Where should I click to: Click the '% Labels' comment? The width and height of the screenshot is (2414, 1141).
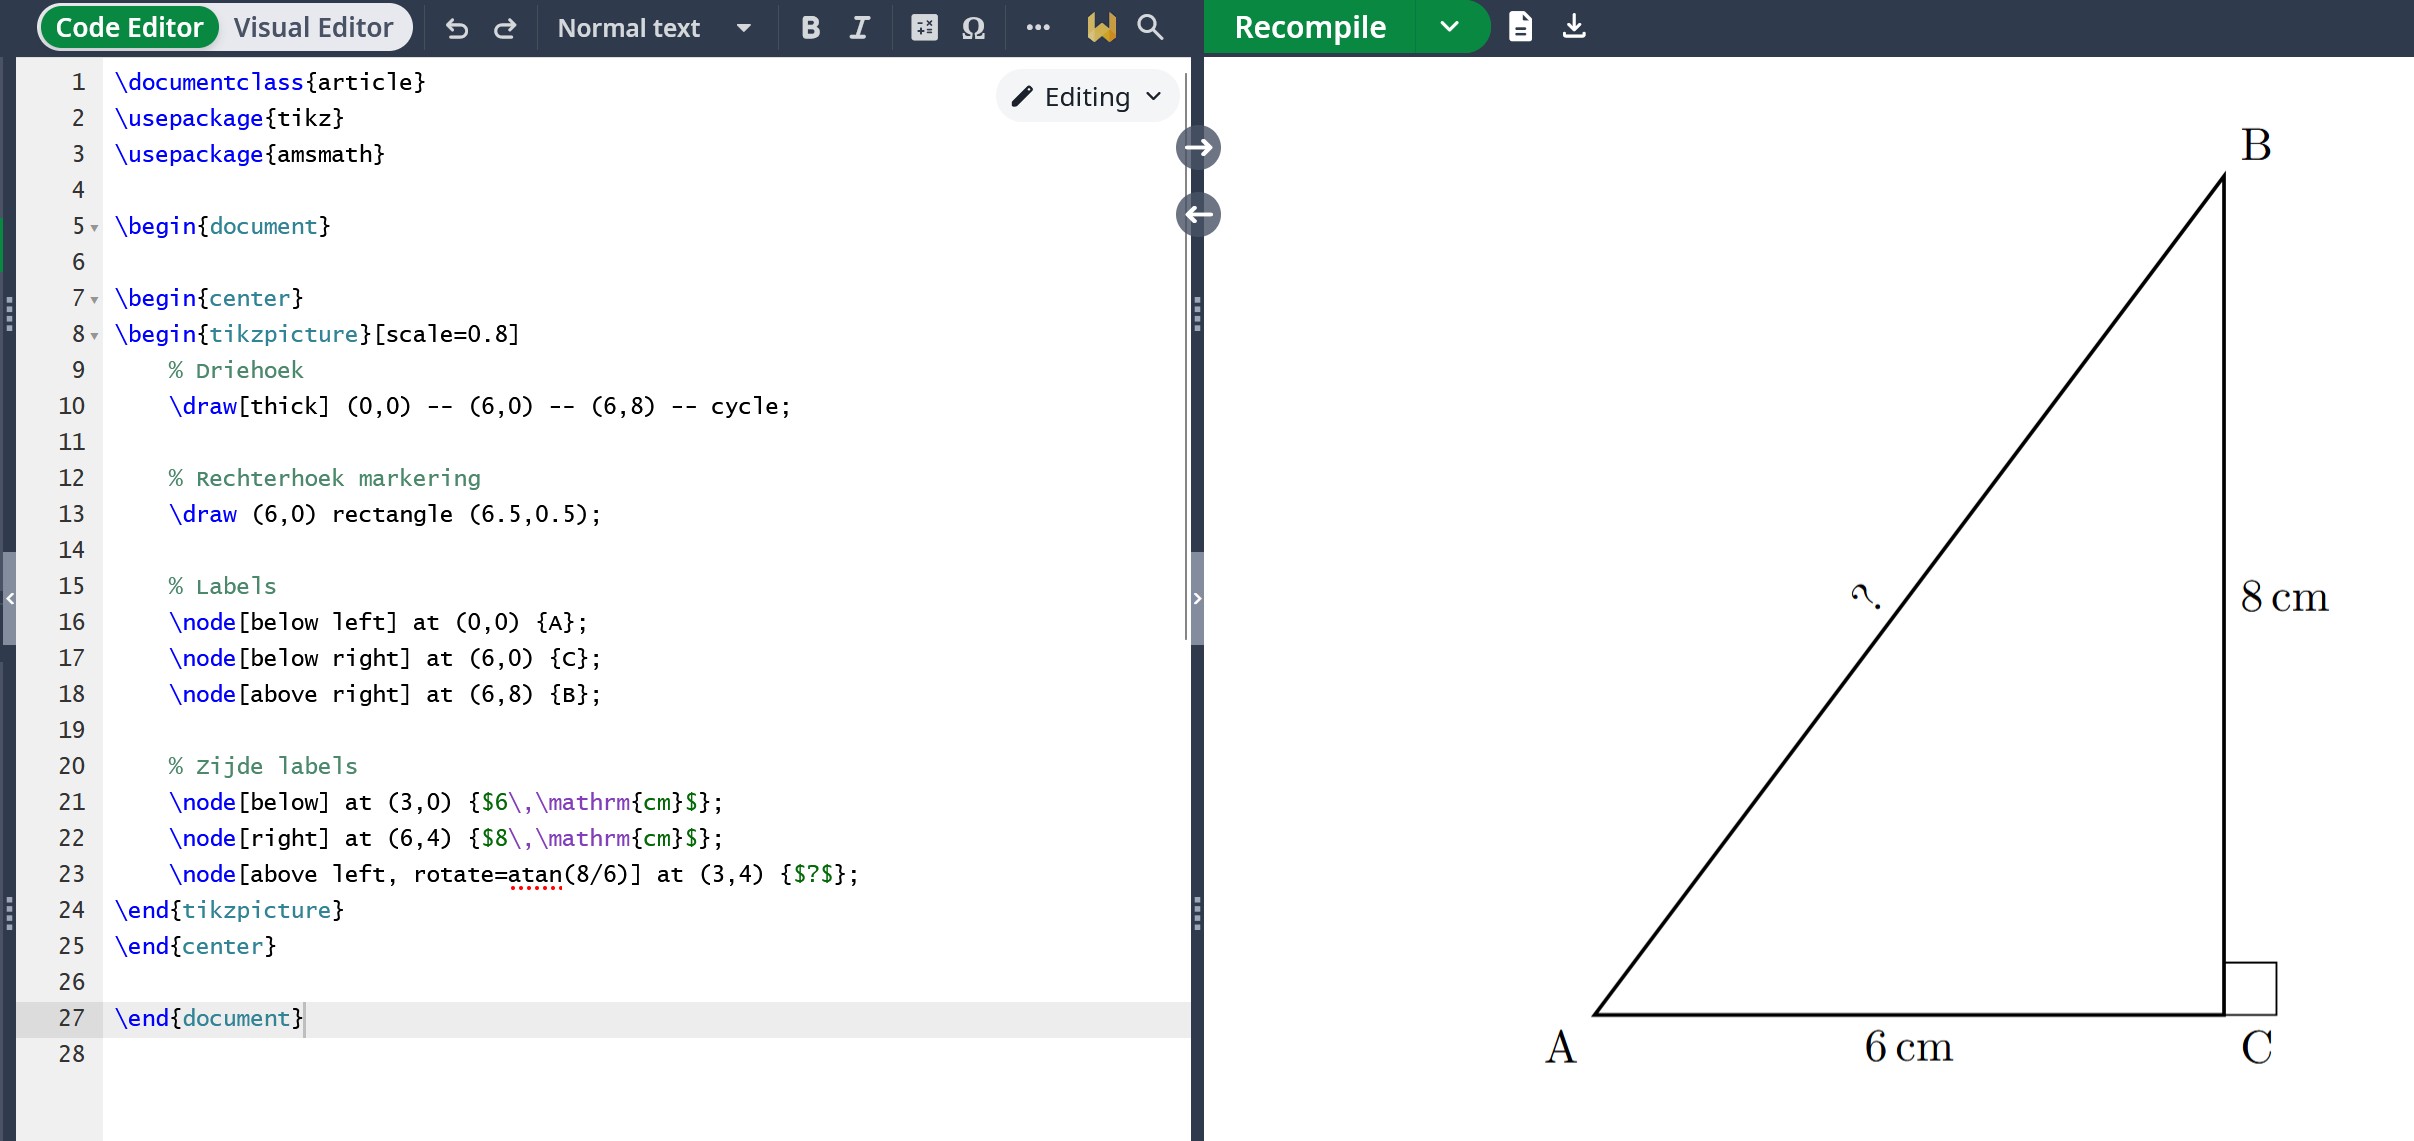[222, 586]
